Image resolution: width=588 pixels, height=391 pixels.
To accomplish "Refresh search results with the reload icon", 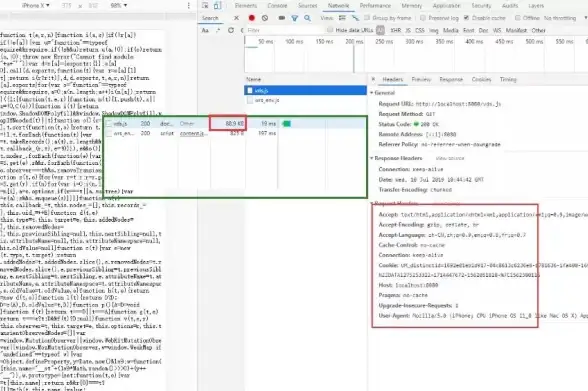I will coord(231,30).
